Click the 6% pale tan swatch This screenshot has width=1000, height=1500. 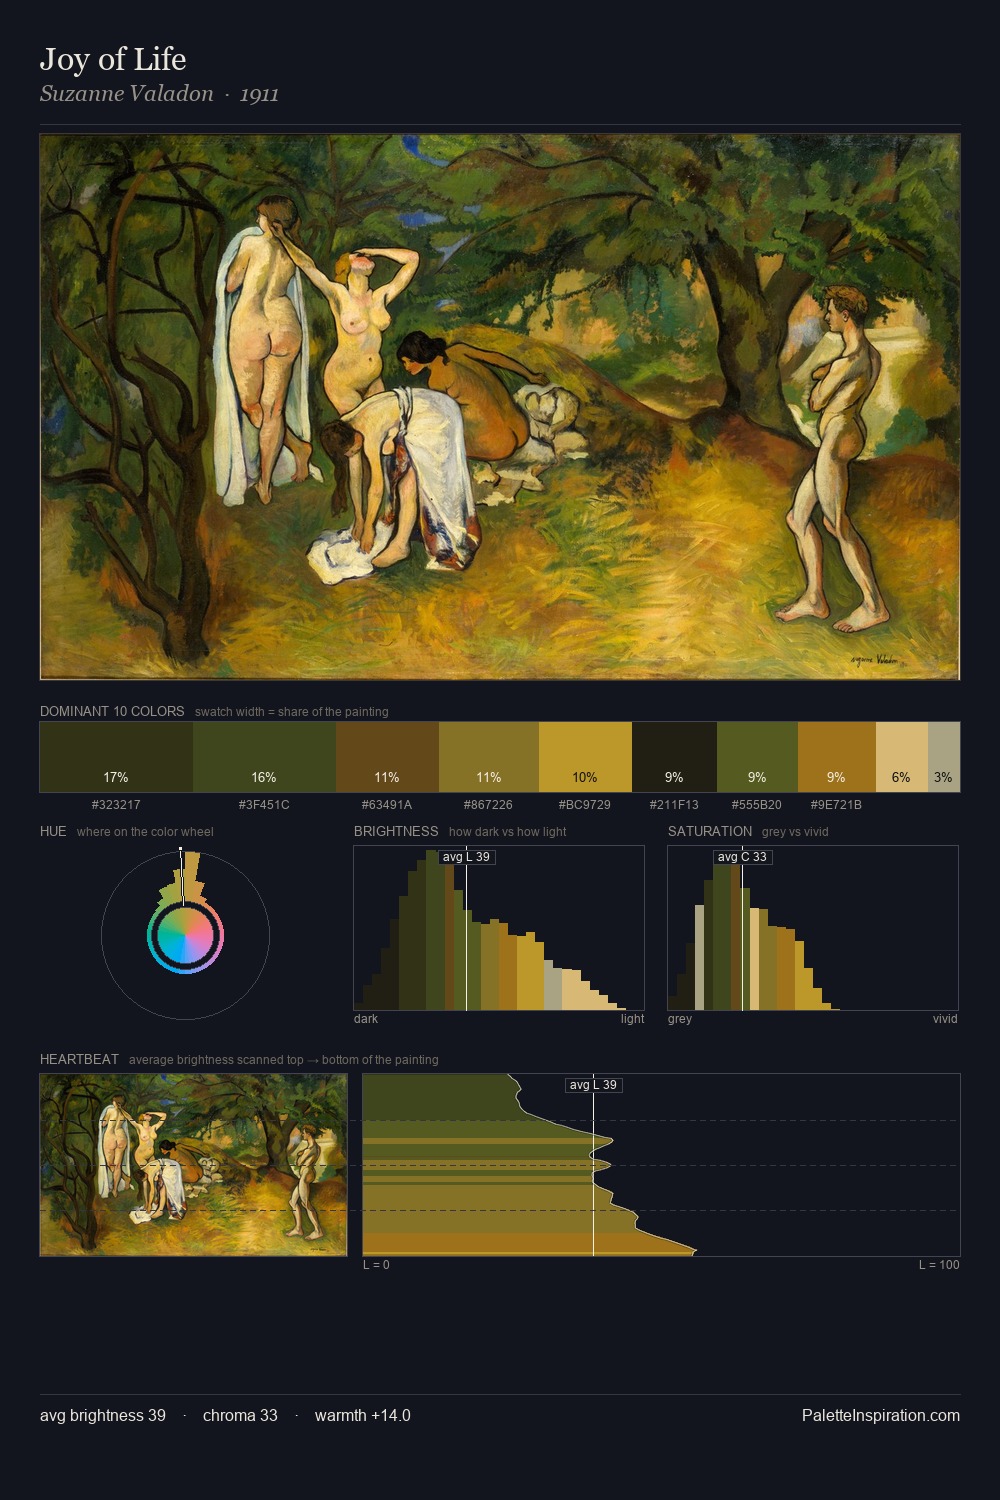click(902, 757)
